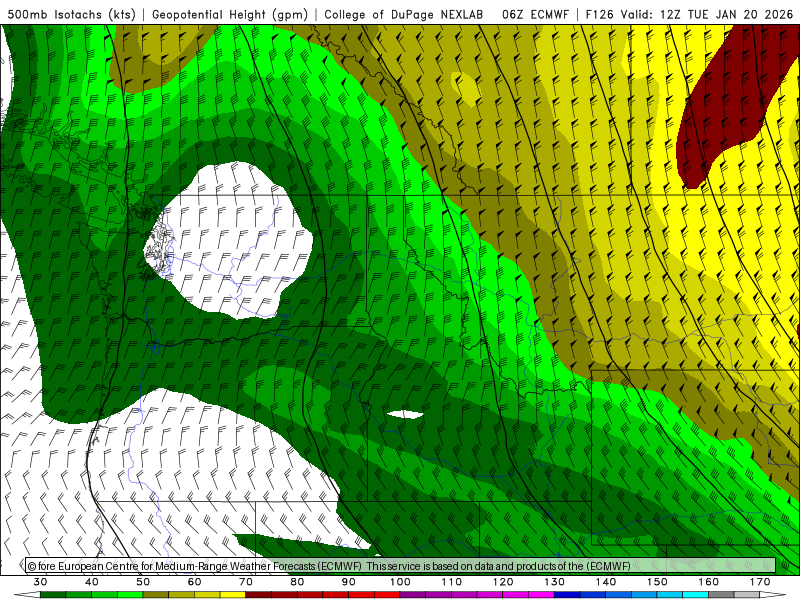800x600 pixels.
Task: Click the 40 kt color bar label
Action: point(92,582)
